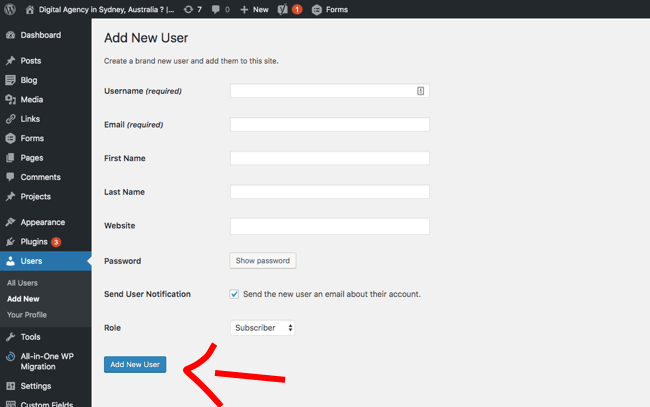
Task: Click Yoast notification badge showing 1
Action: pyautogui.click(x=297, y=9)
